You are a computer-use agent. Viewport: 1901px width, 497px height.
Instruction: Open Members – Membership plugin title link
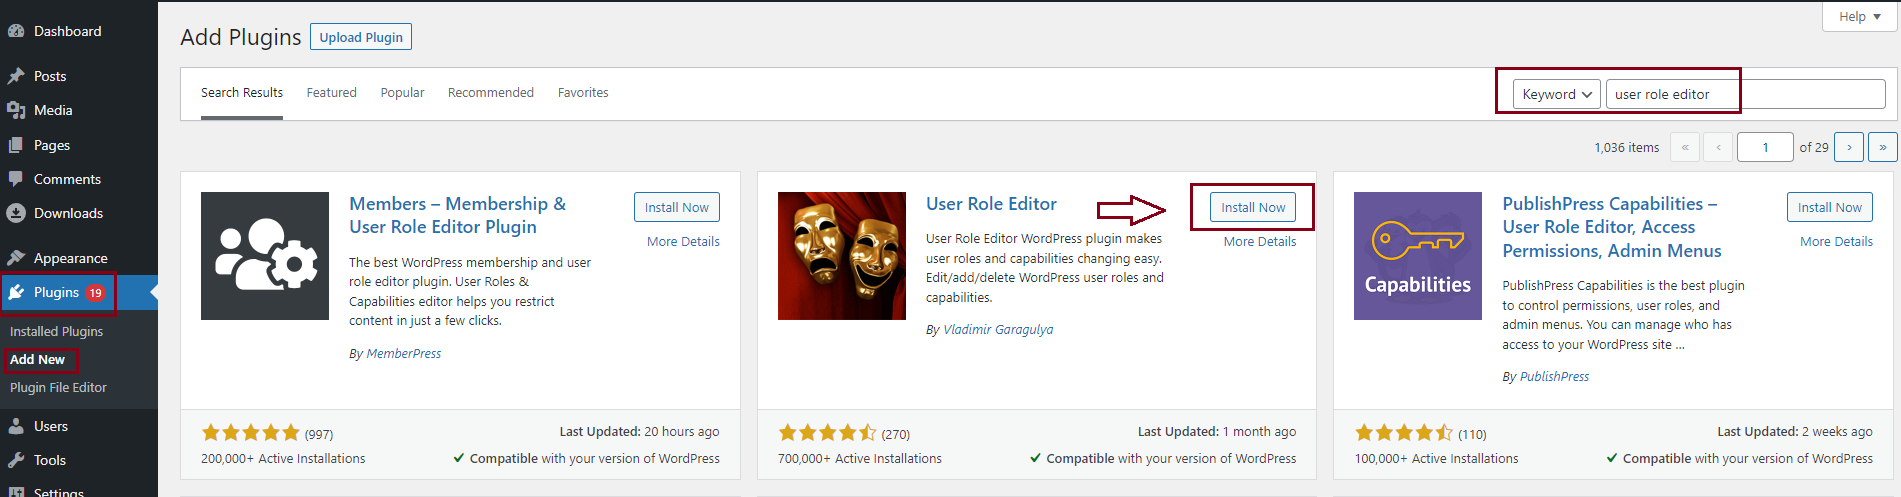tap(457, 215)
